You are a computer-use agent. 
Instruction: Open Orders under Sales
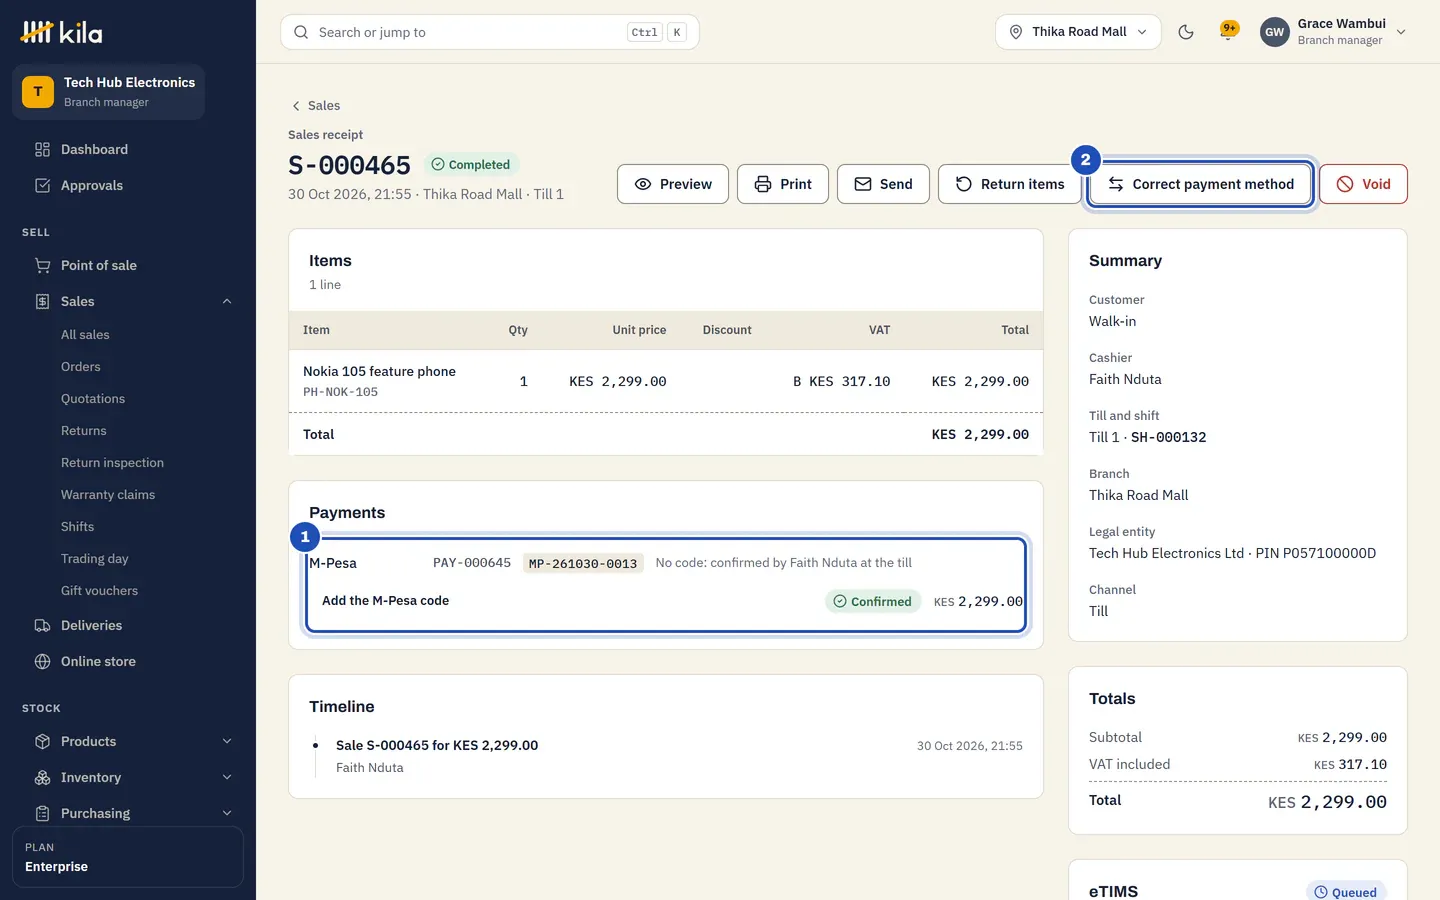click(81, 367)
